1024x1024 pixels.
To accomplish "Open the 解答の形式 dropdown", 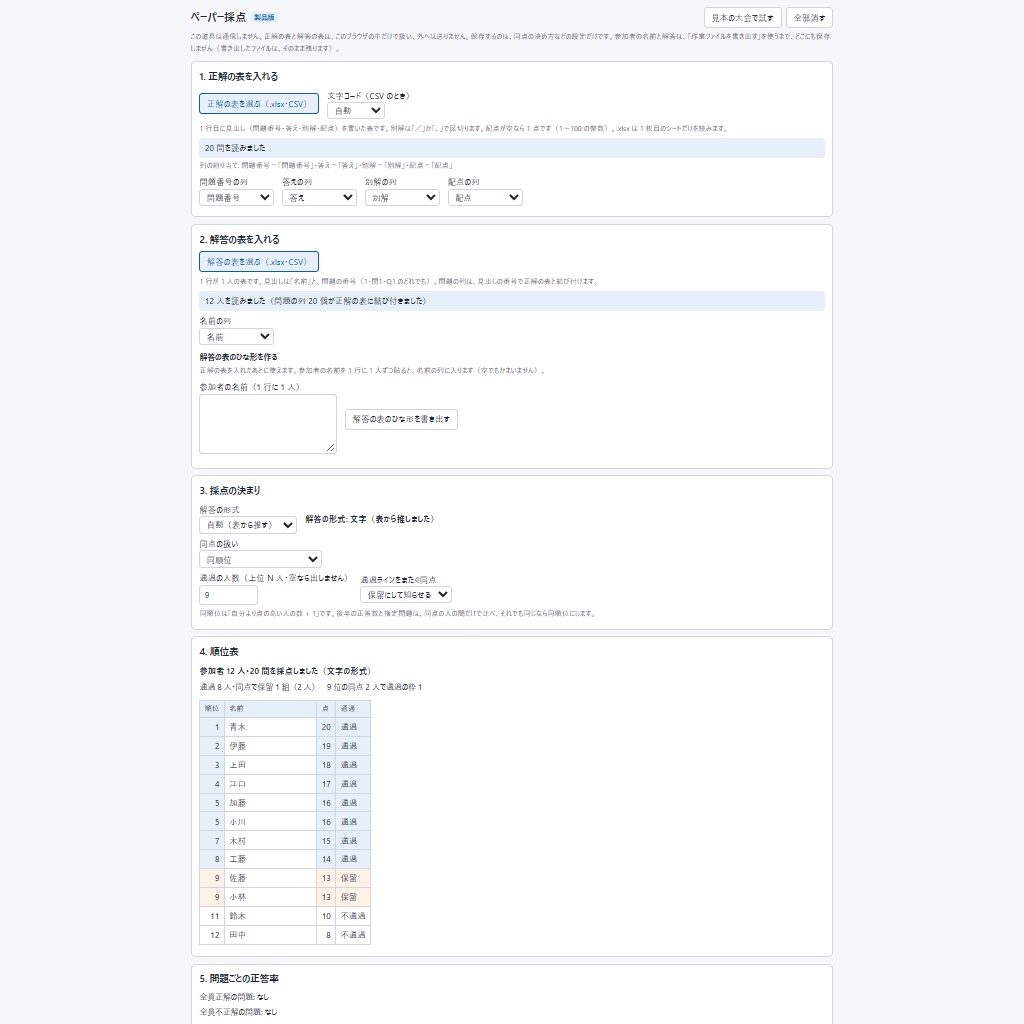I will pos(248,525).
